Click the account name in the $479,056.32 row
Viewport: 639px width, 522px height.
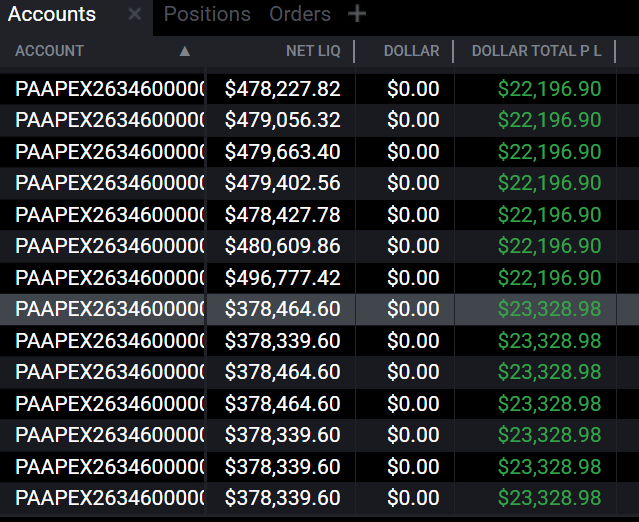(110, 120)
